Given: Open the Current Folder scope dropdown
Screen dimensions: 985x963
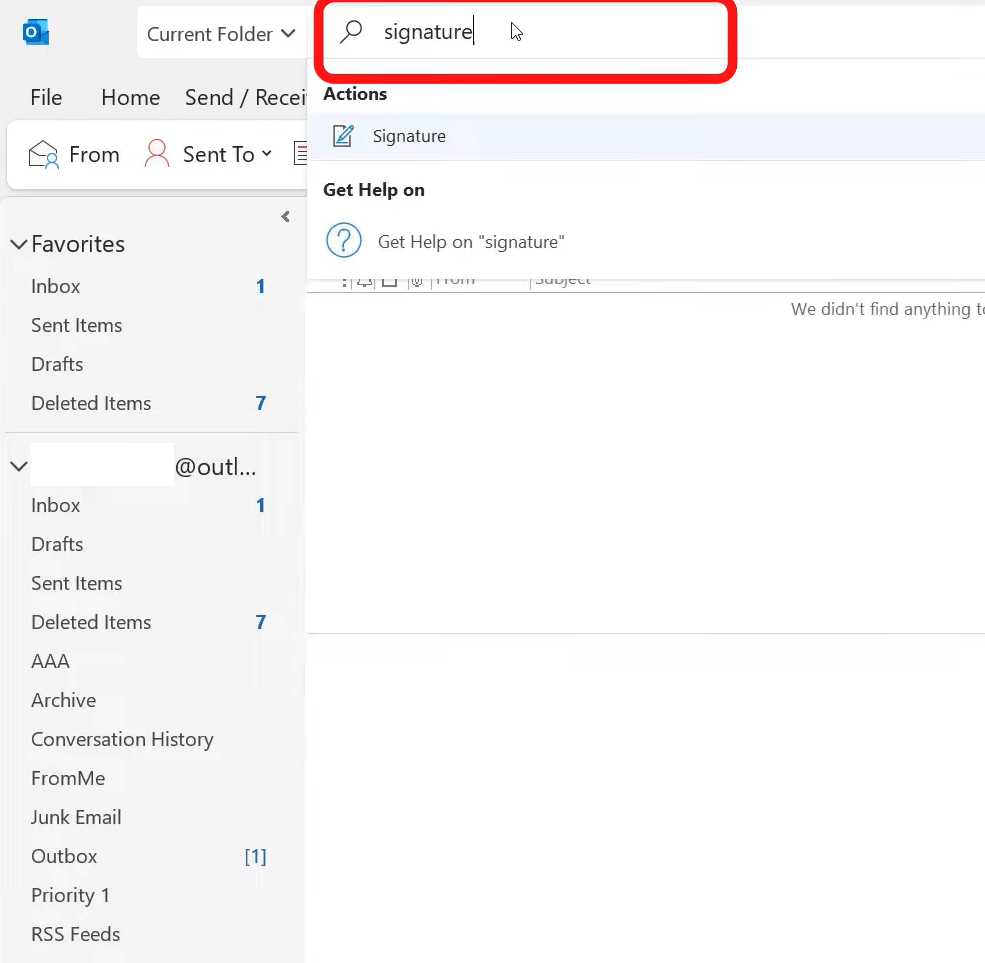Looking at the screenshot, I should pos(221,33).
